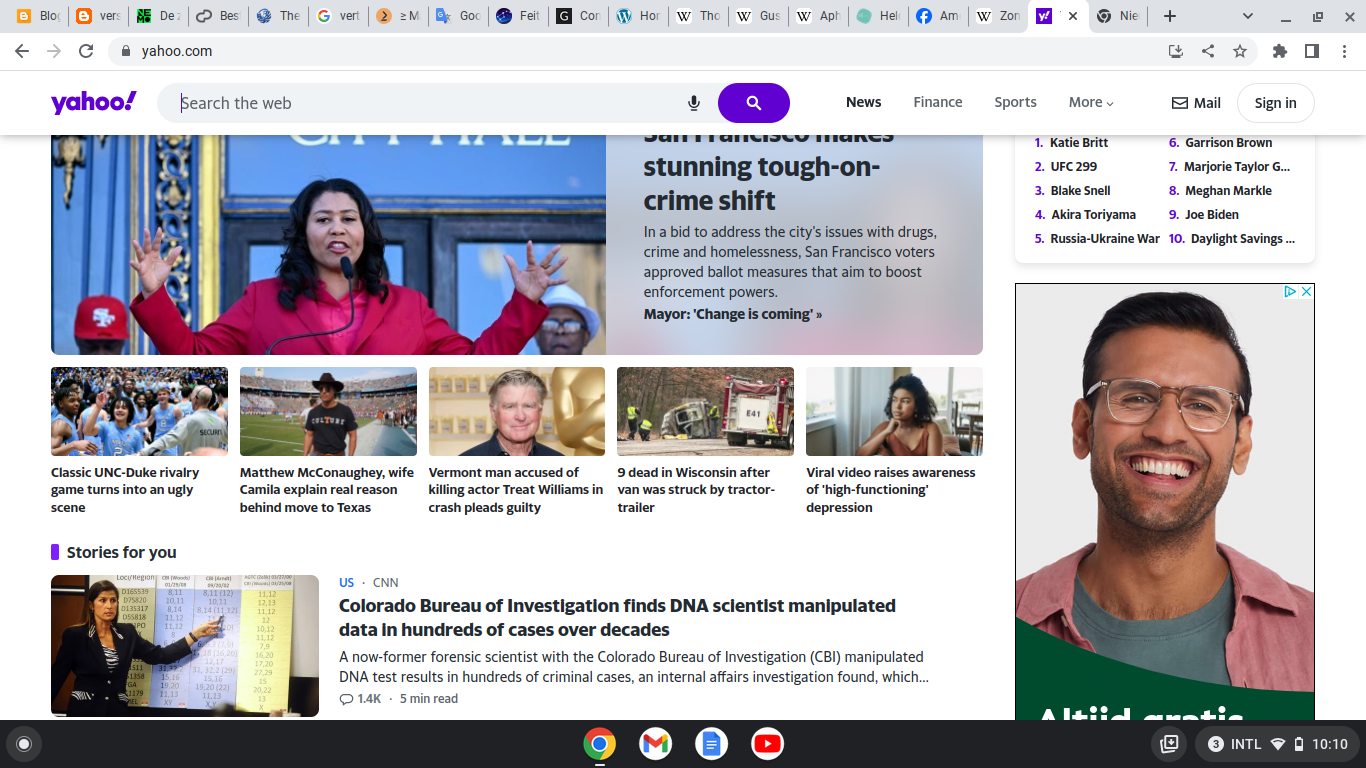Click the San Francisco mayor lead photo

(x=328, y=245)
